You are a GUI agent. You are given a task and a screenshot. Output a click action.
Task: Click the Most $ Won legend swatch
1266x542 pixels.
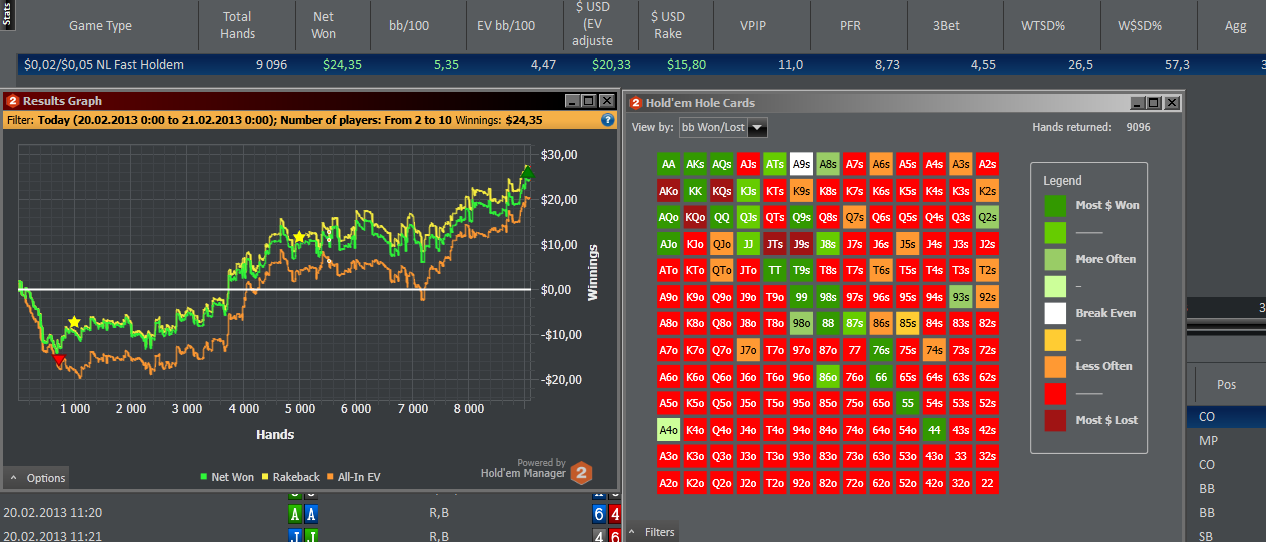1055,205
